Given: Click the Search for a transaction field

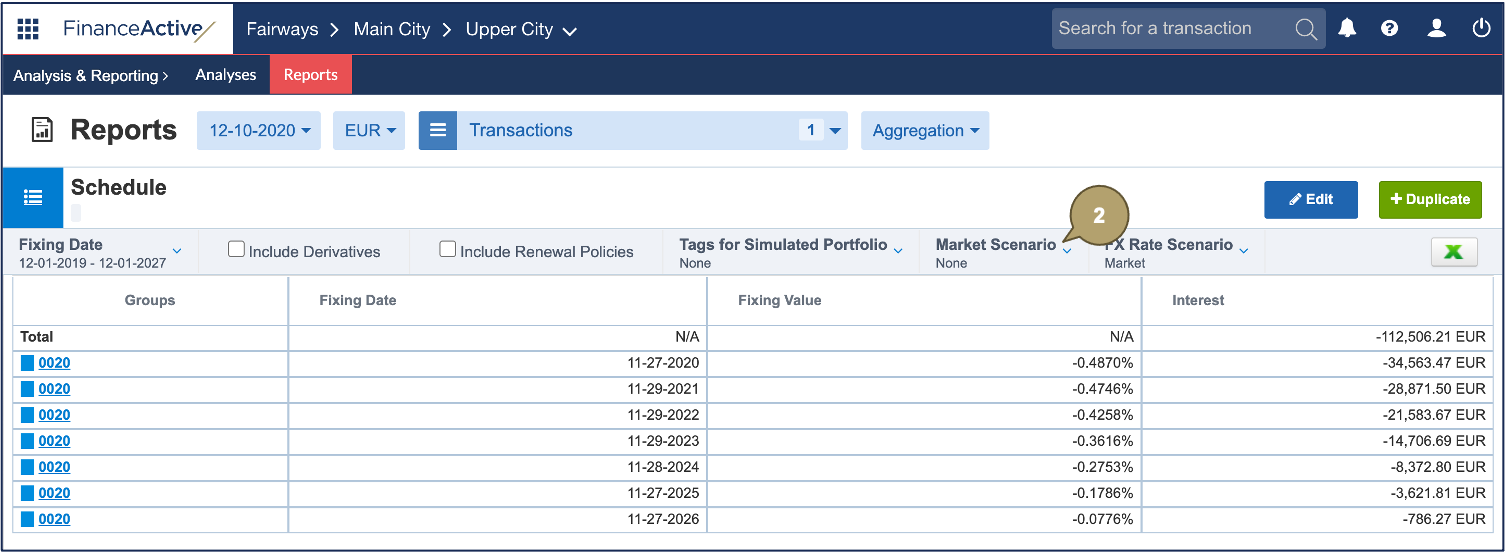Looking at the screenshot, I should [1170, 29].
